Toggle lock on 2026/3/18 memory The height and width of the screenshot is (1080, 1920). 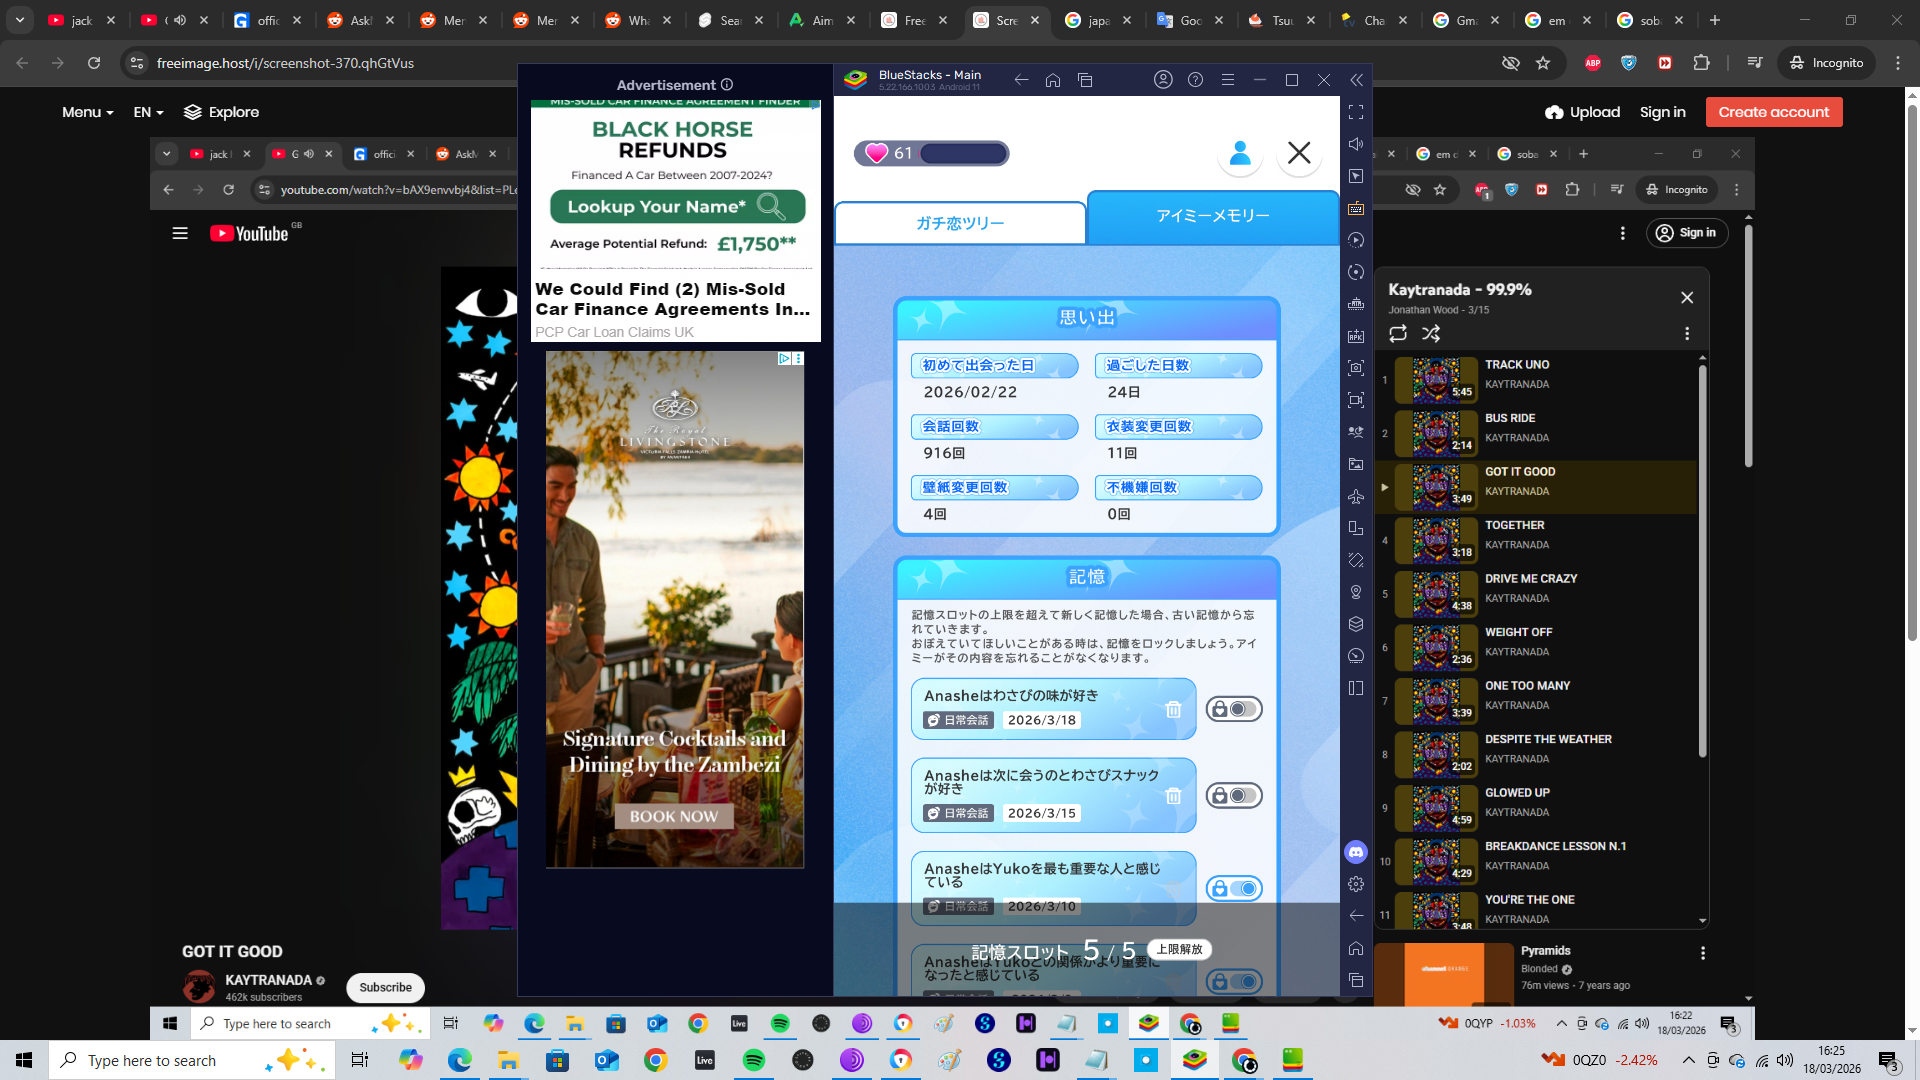pyautogui.click(x=1234, y=709)
